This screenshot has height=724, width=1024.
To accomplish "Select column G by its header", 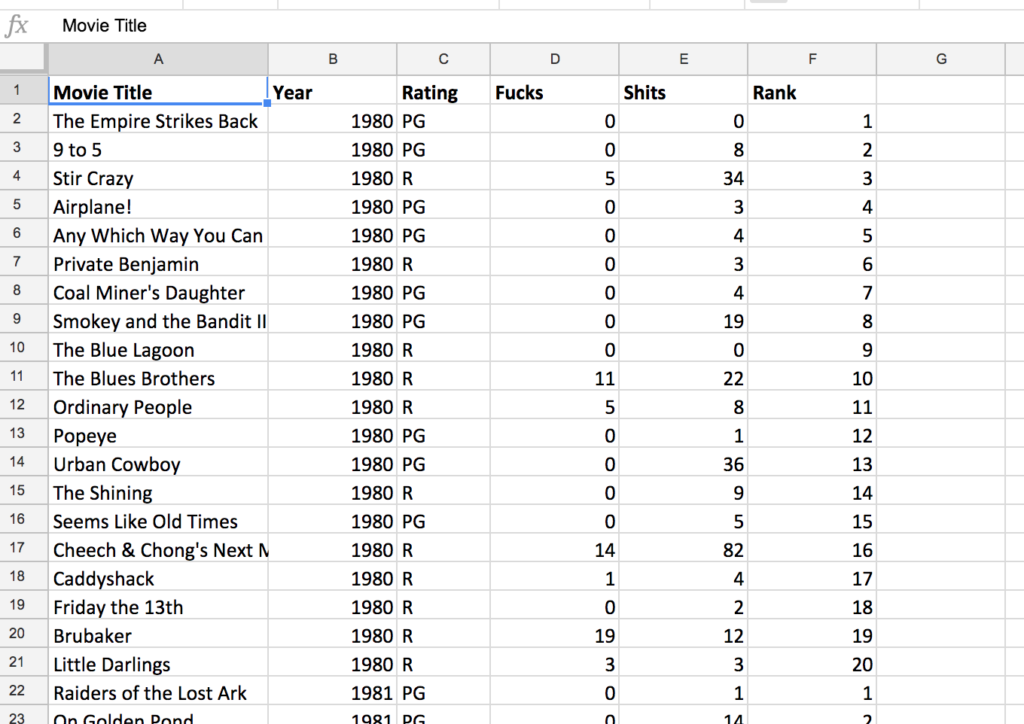I will click(x=940, y=59).
